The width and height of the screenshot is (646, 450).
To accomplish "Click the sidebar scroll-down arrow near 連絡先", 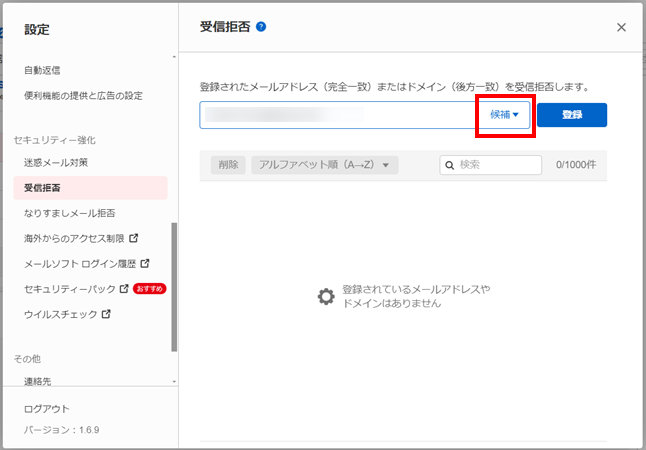I will point(174,382).
